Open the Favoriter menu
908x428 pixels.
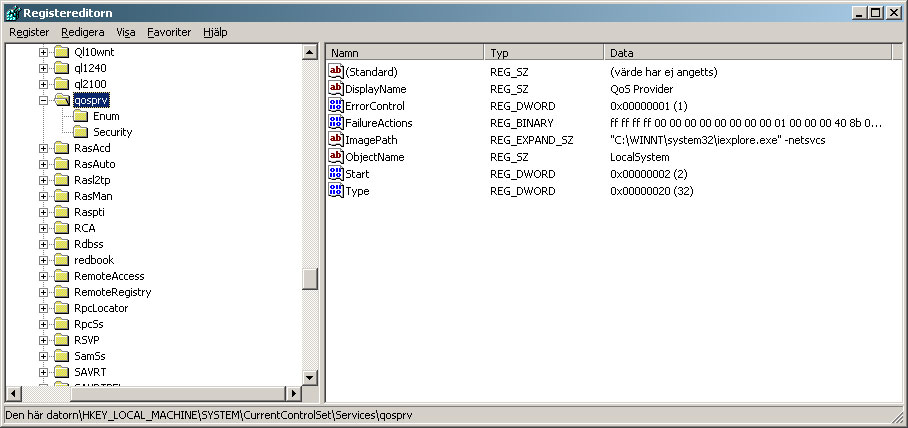(169, 32)
